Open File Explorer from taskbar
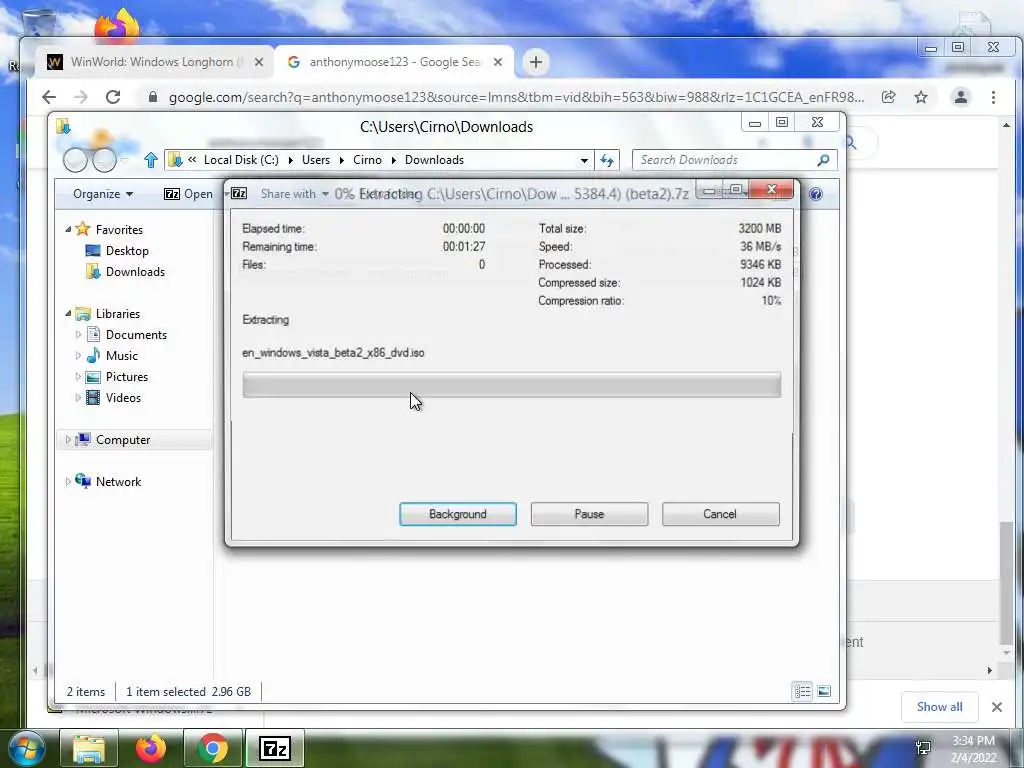 point(89,748)
